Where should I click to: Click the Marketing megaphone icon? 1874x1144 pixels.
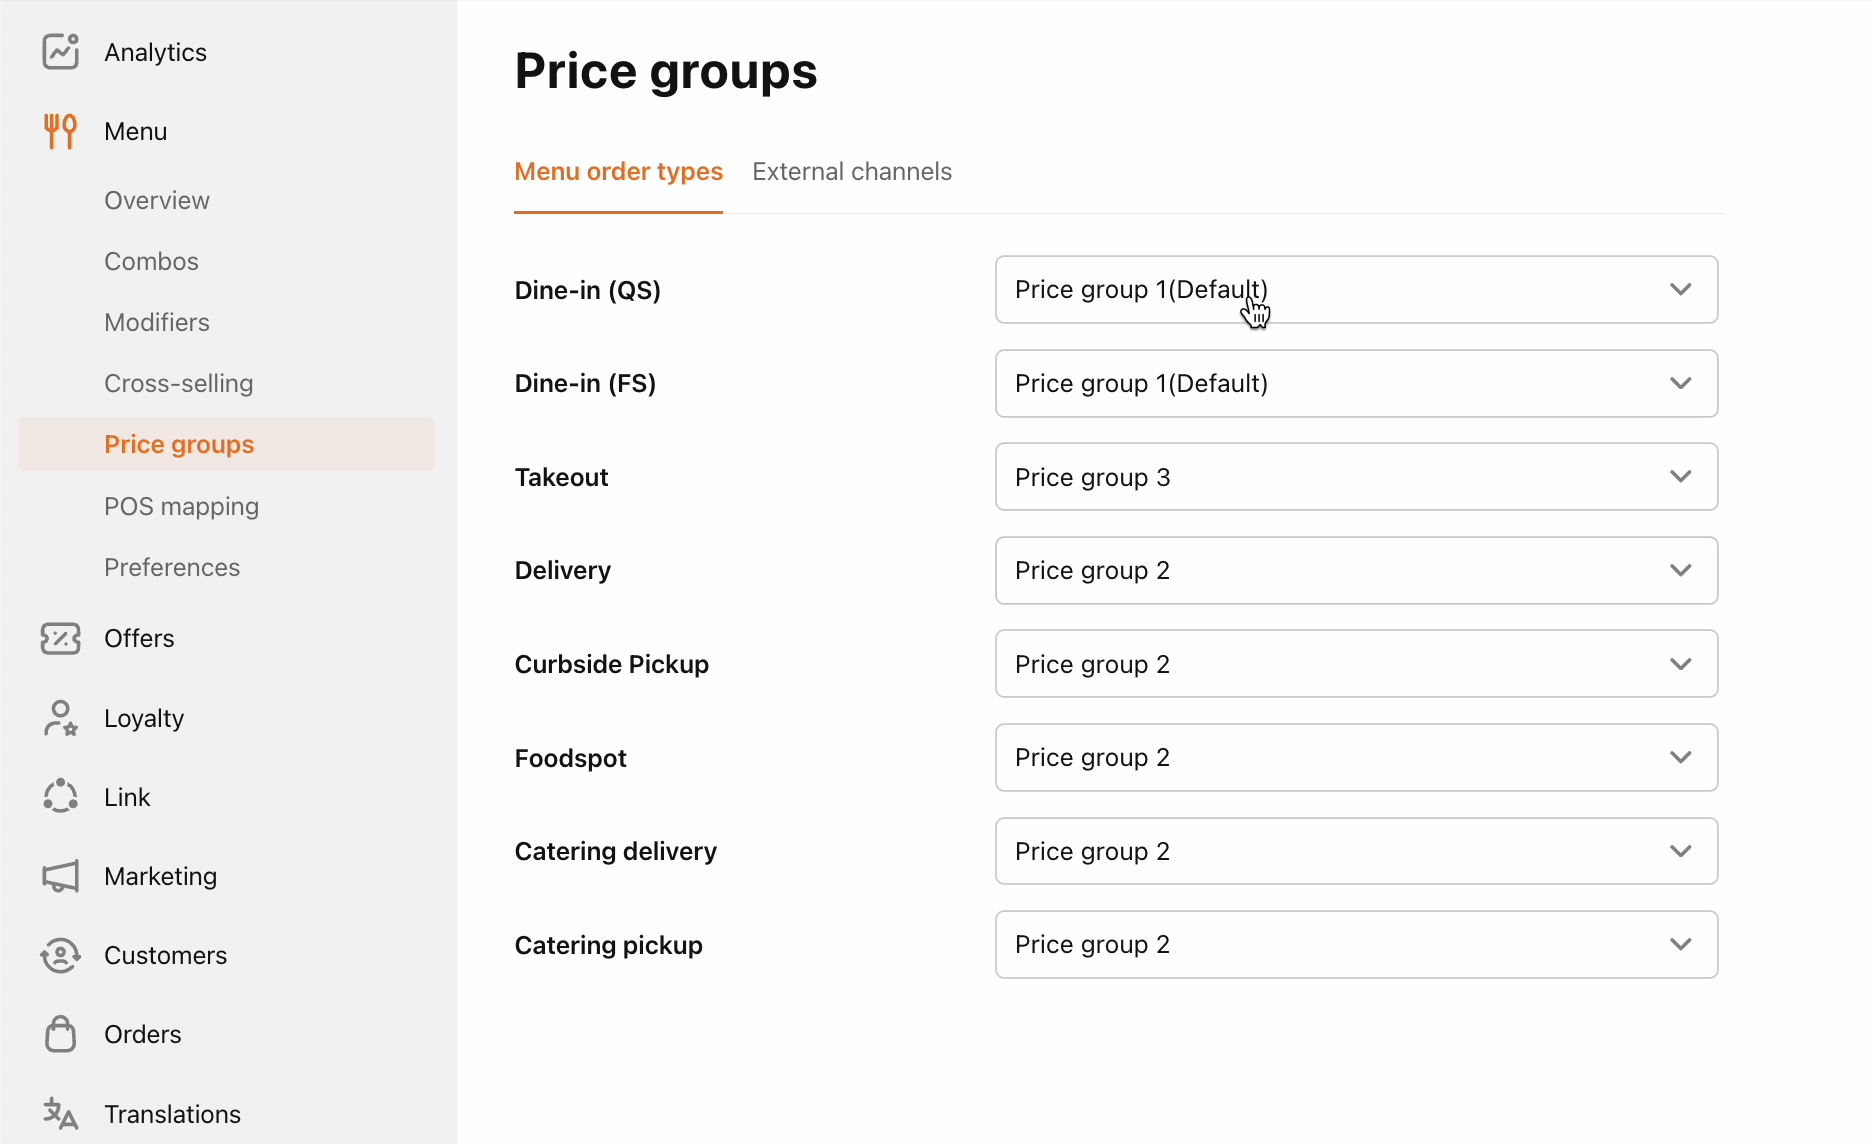click(x=60, y=876)
